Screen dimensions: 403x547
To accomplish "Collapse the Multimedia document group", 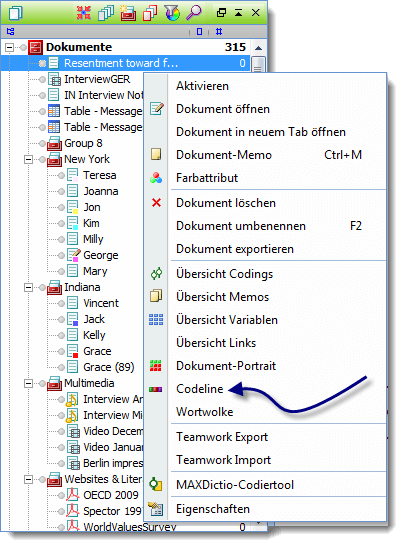I will [x=29, y=383].
